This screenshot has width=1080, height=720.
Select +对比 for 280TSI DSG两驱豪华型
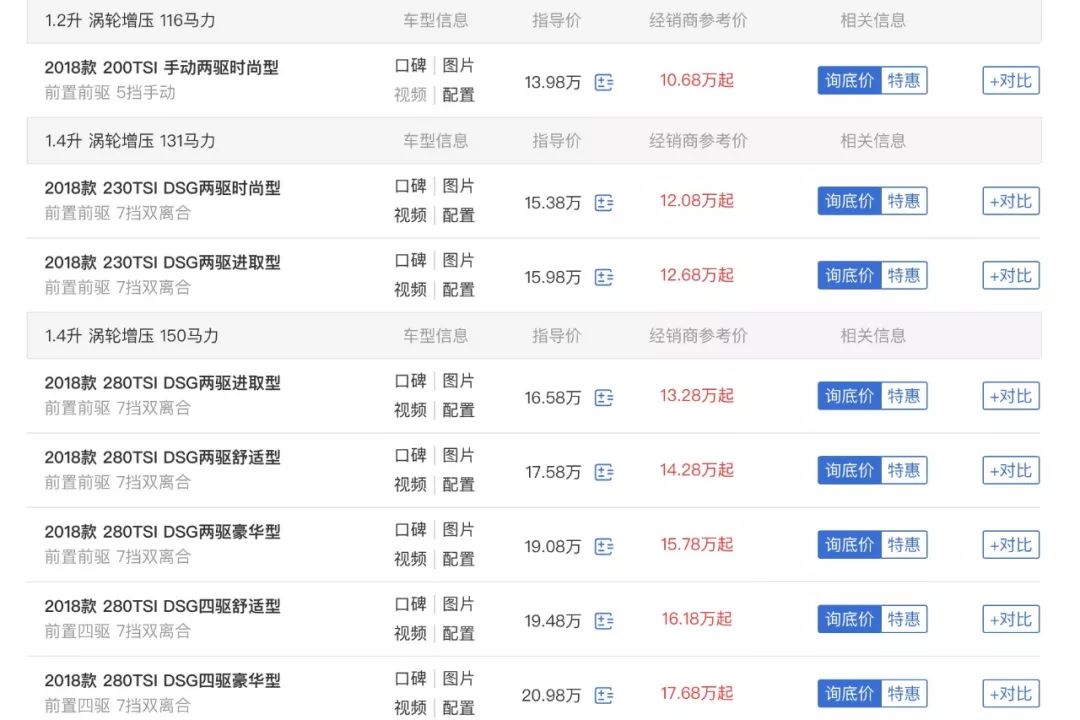1010,545
